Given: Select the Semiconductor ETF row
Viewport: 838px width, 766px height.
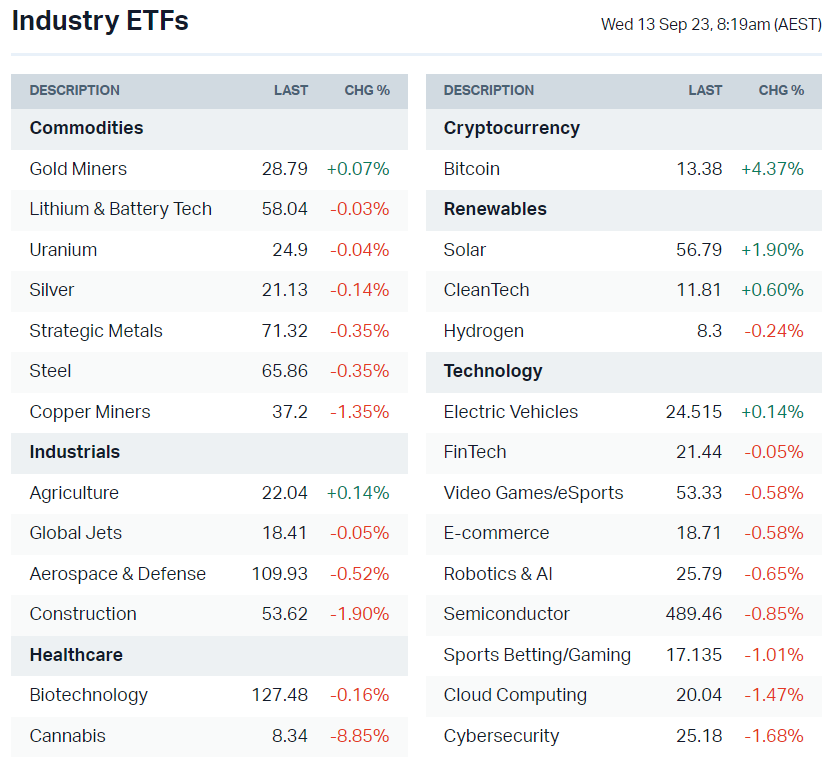Looking at the screenshot, I should tap(507, 614).
